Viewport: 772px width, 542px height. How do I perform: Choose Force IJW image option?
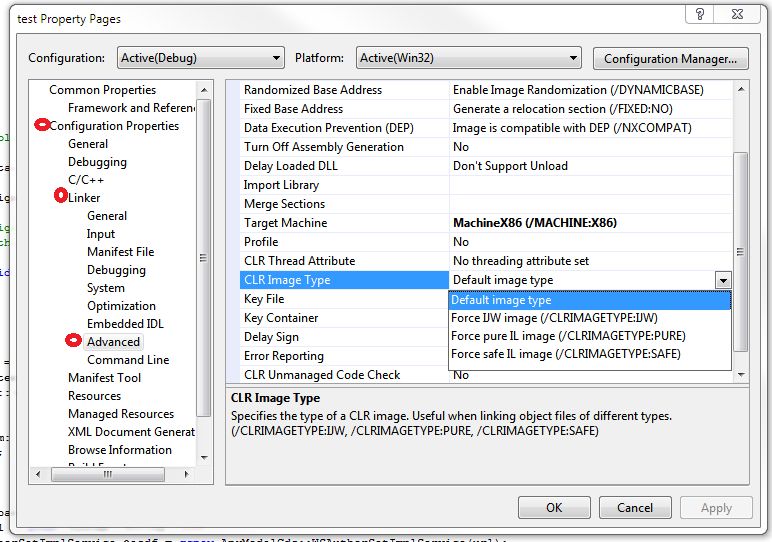coord(589,318)
